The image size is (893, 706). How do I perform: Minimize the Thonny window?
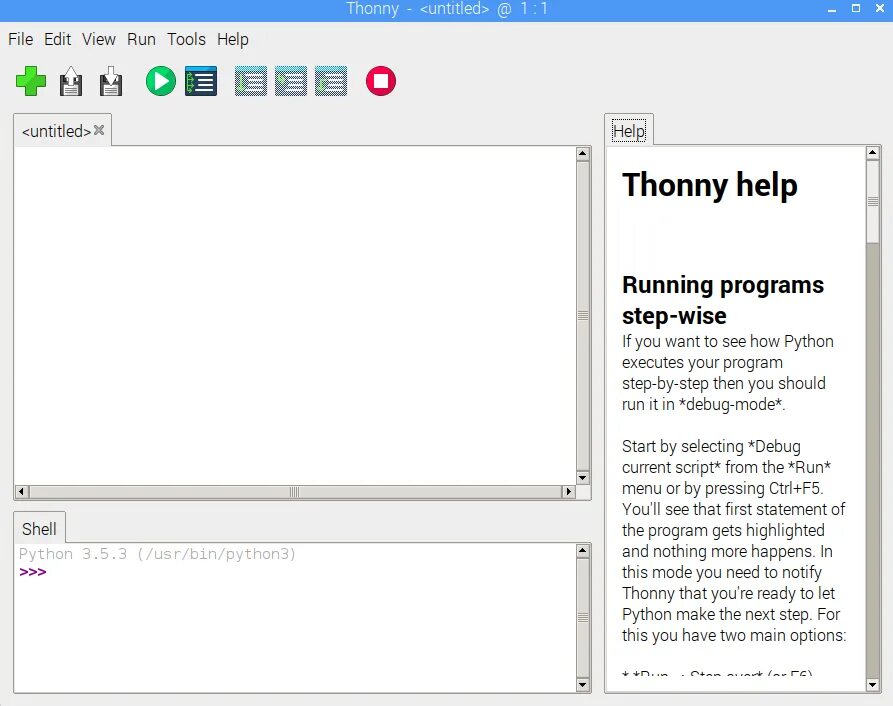pyautogui.click(x=832, y=9)
